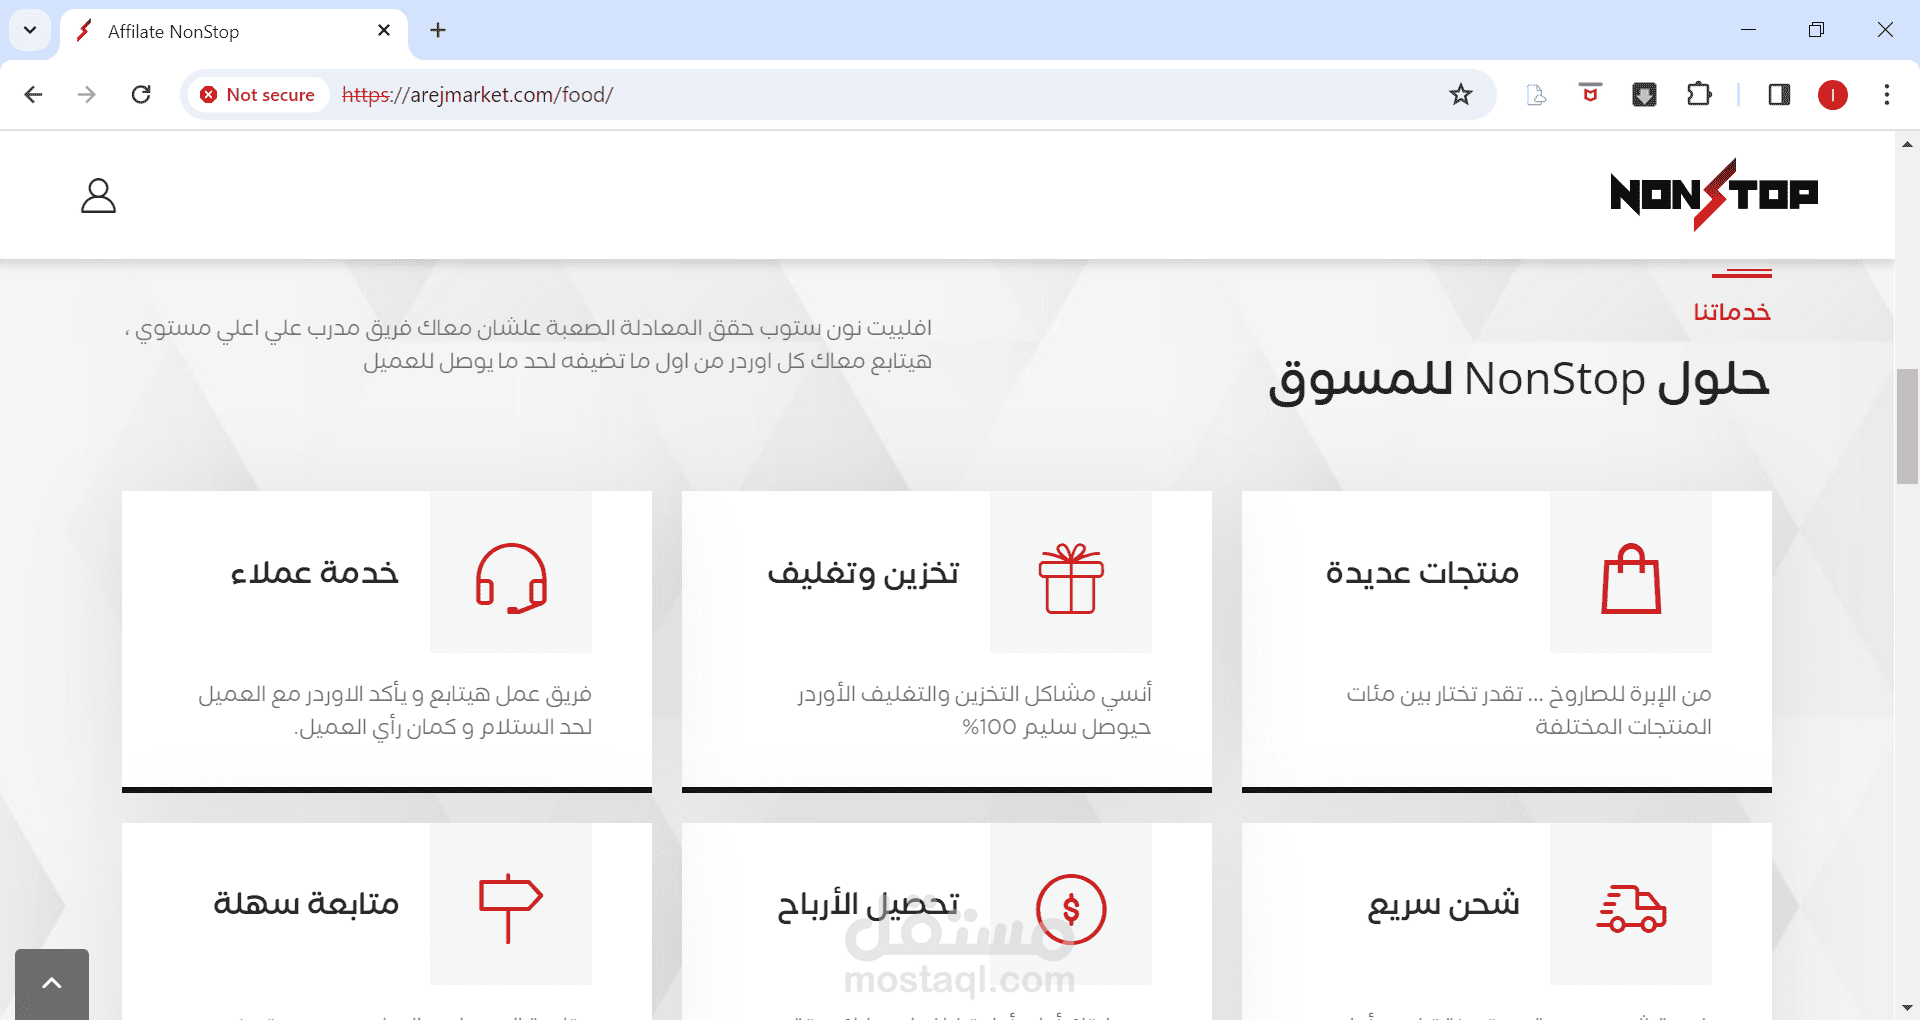Toggle the browser side panel icon
Image resolution: width=1920 pixels, height=1020 pixels.
point(1779,95)
